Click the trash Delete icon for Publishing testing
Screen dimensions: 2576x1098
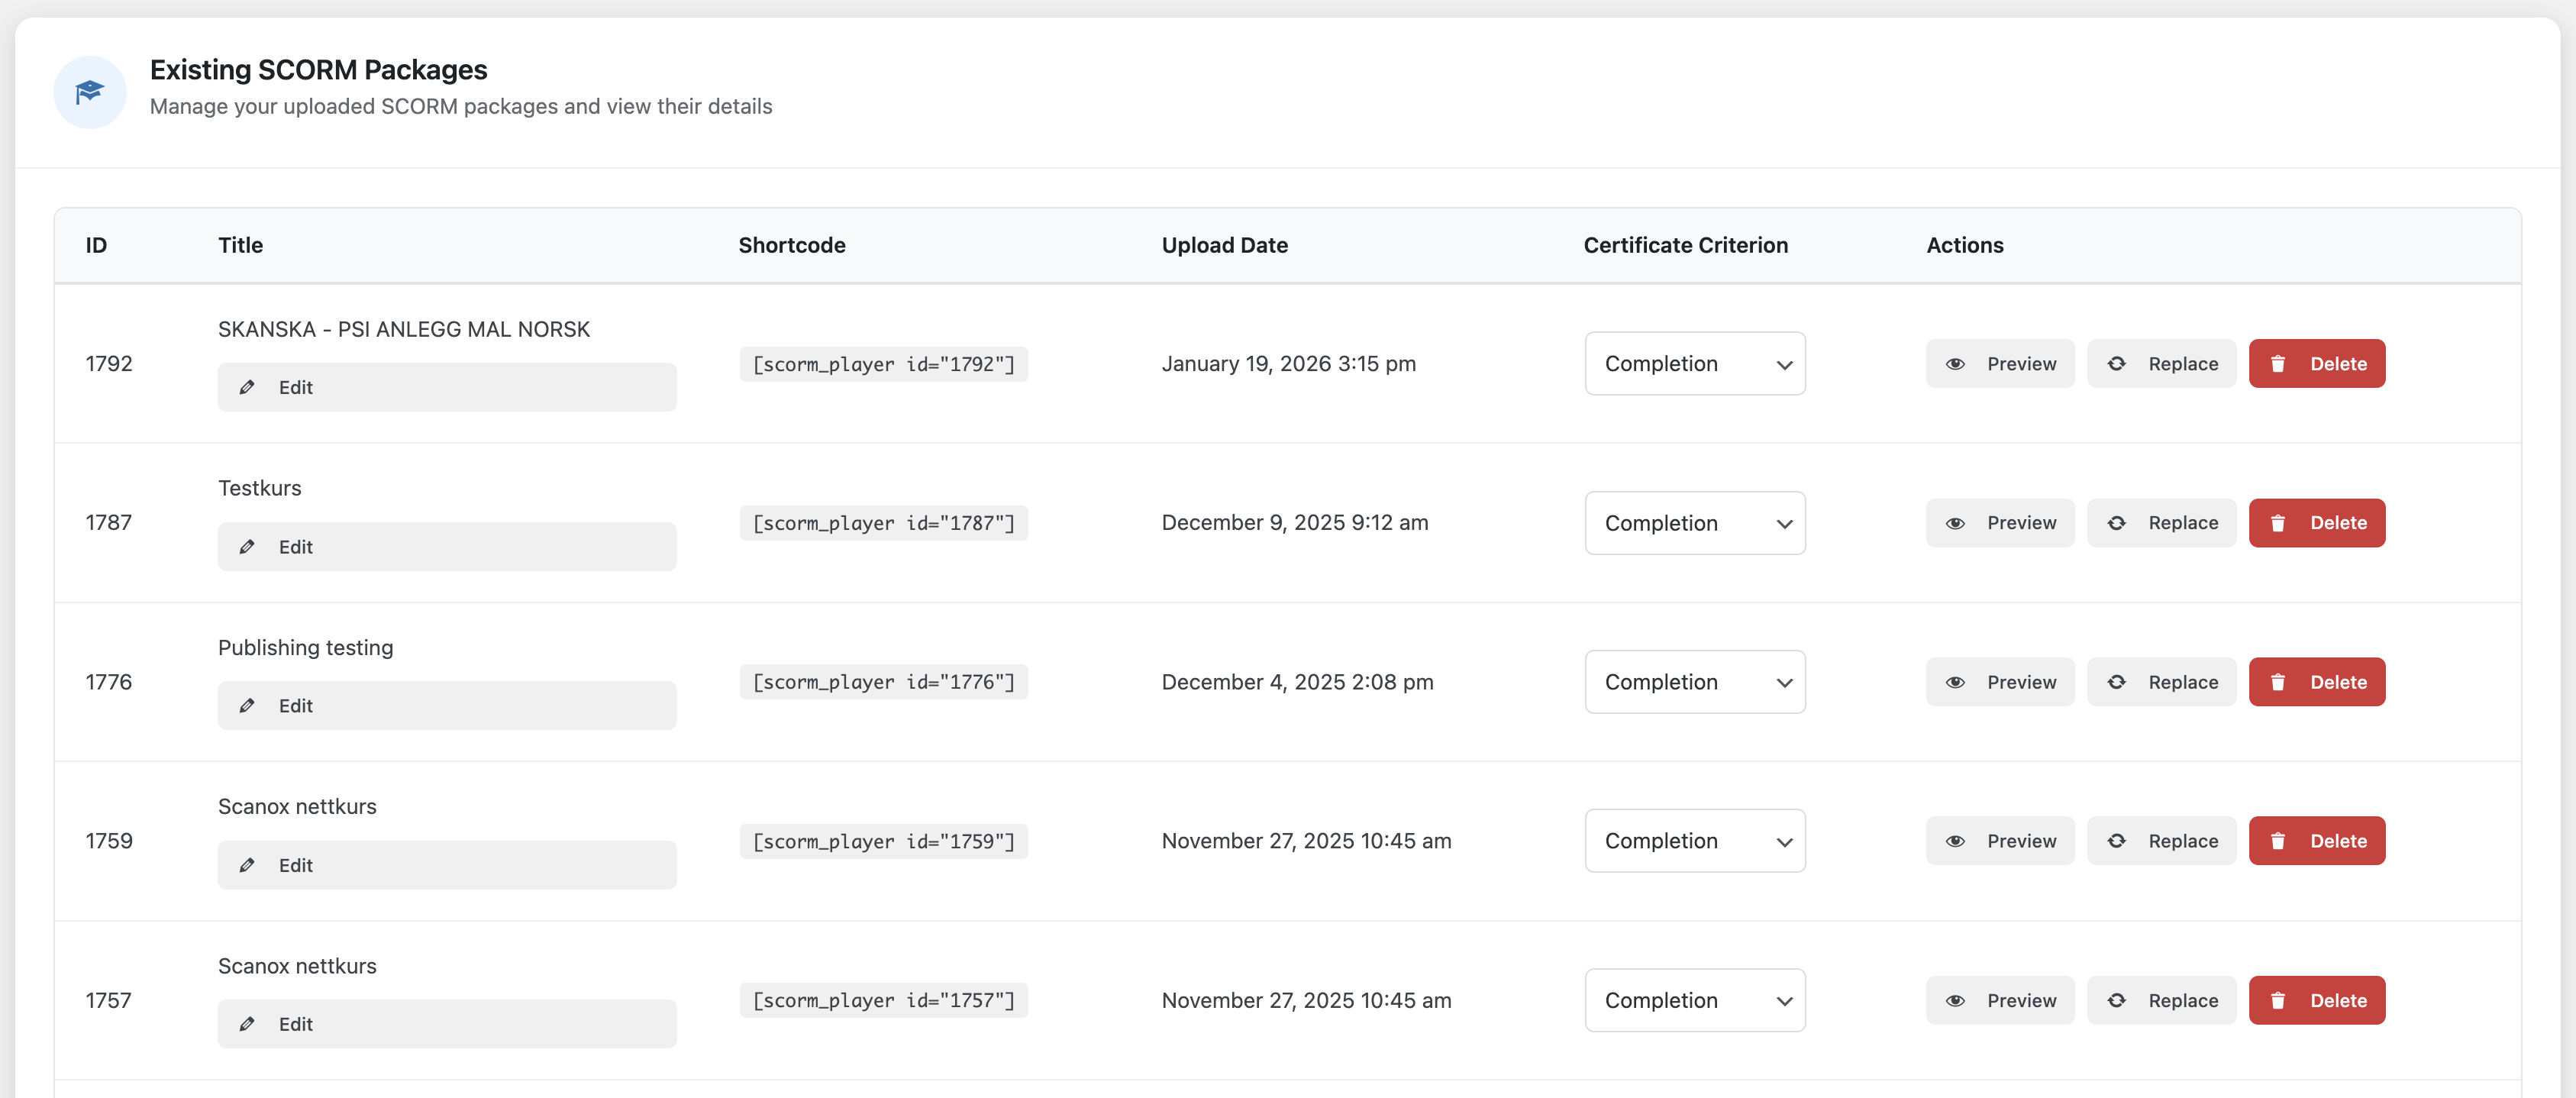[2280, 681]
